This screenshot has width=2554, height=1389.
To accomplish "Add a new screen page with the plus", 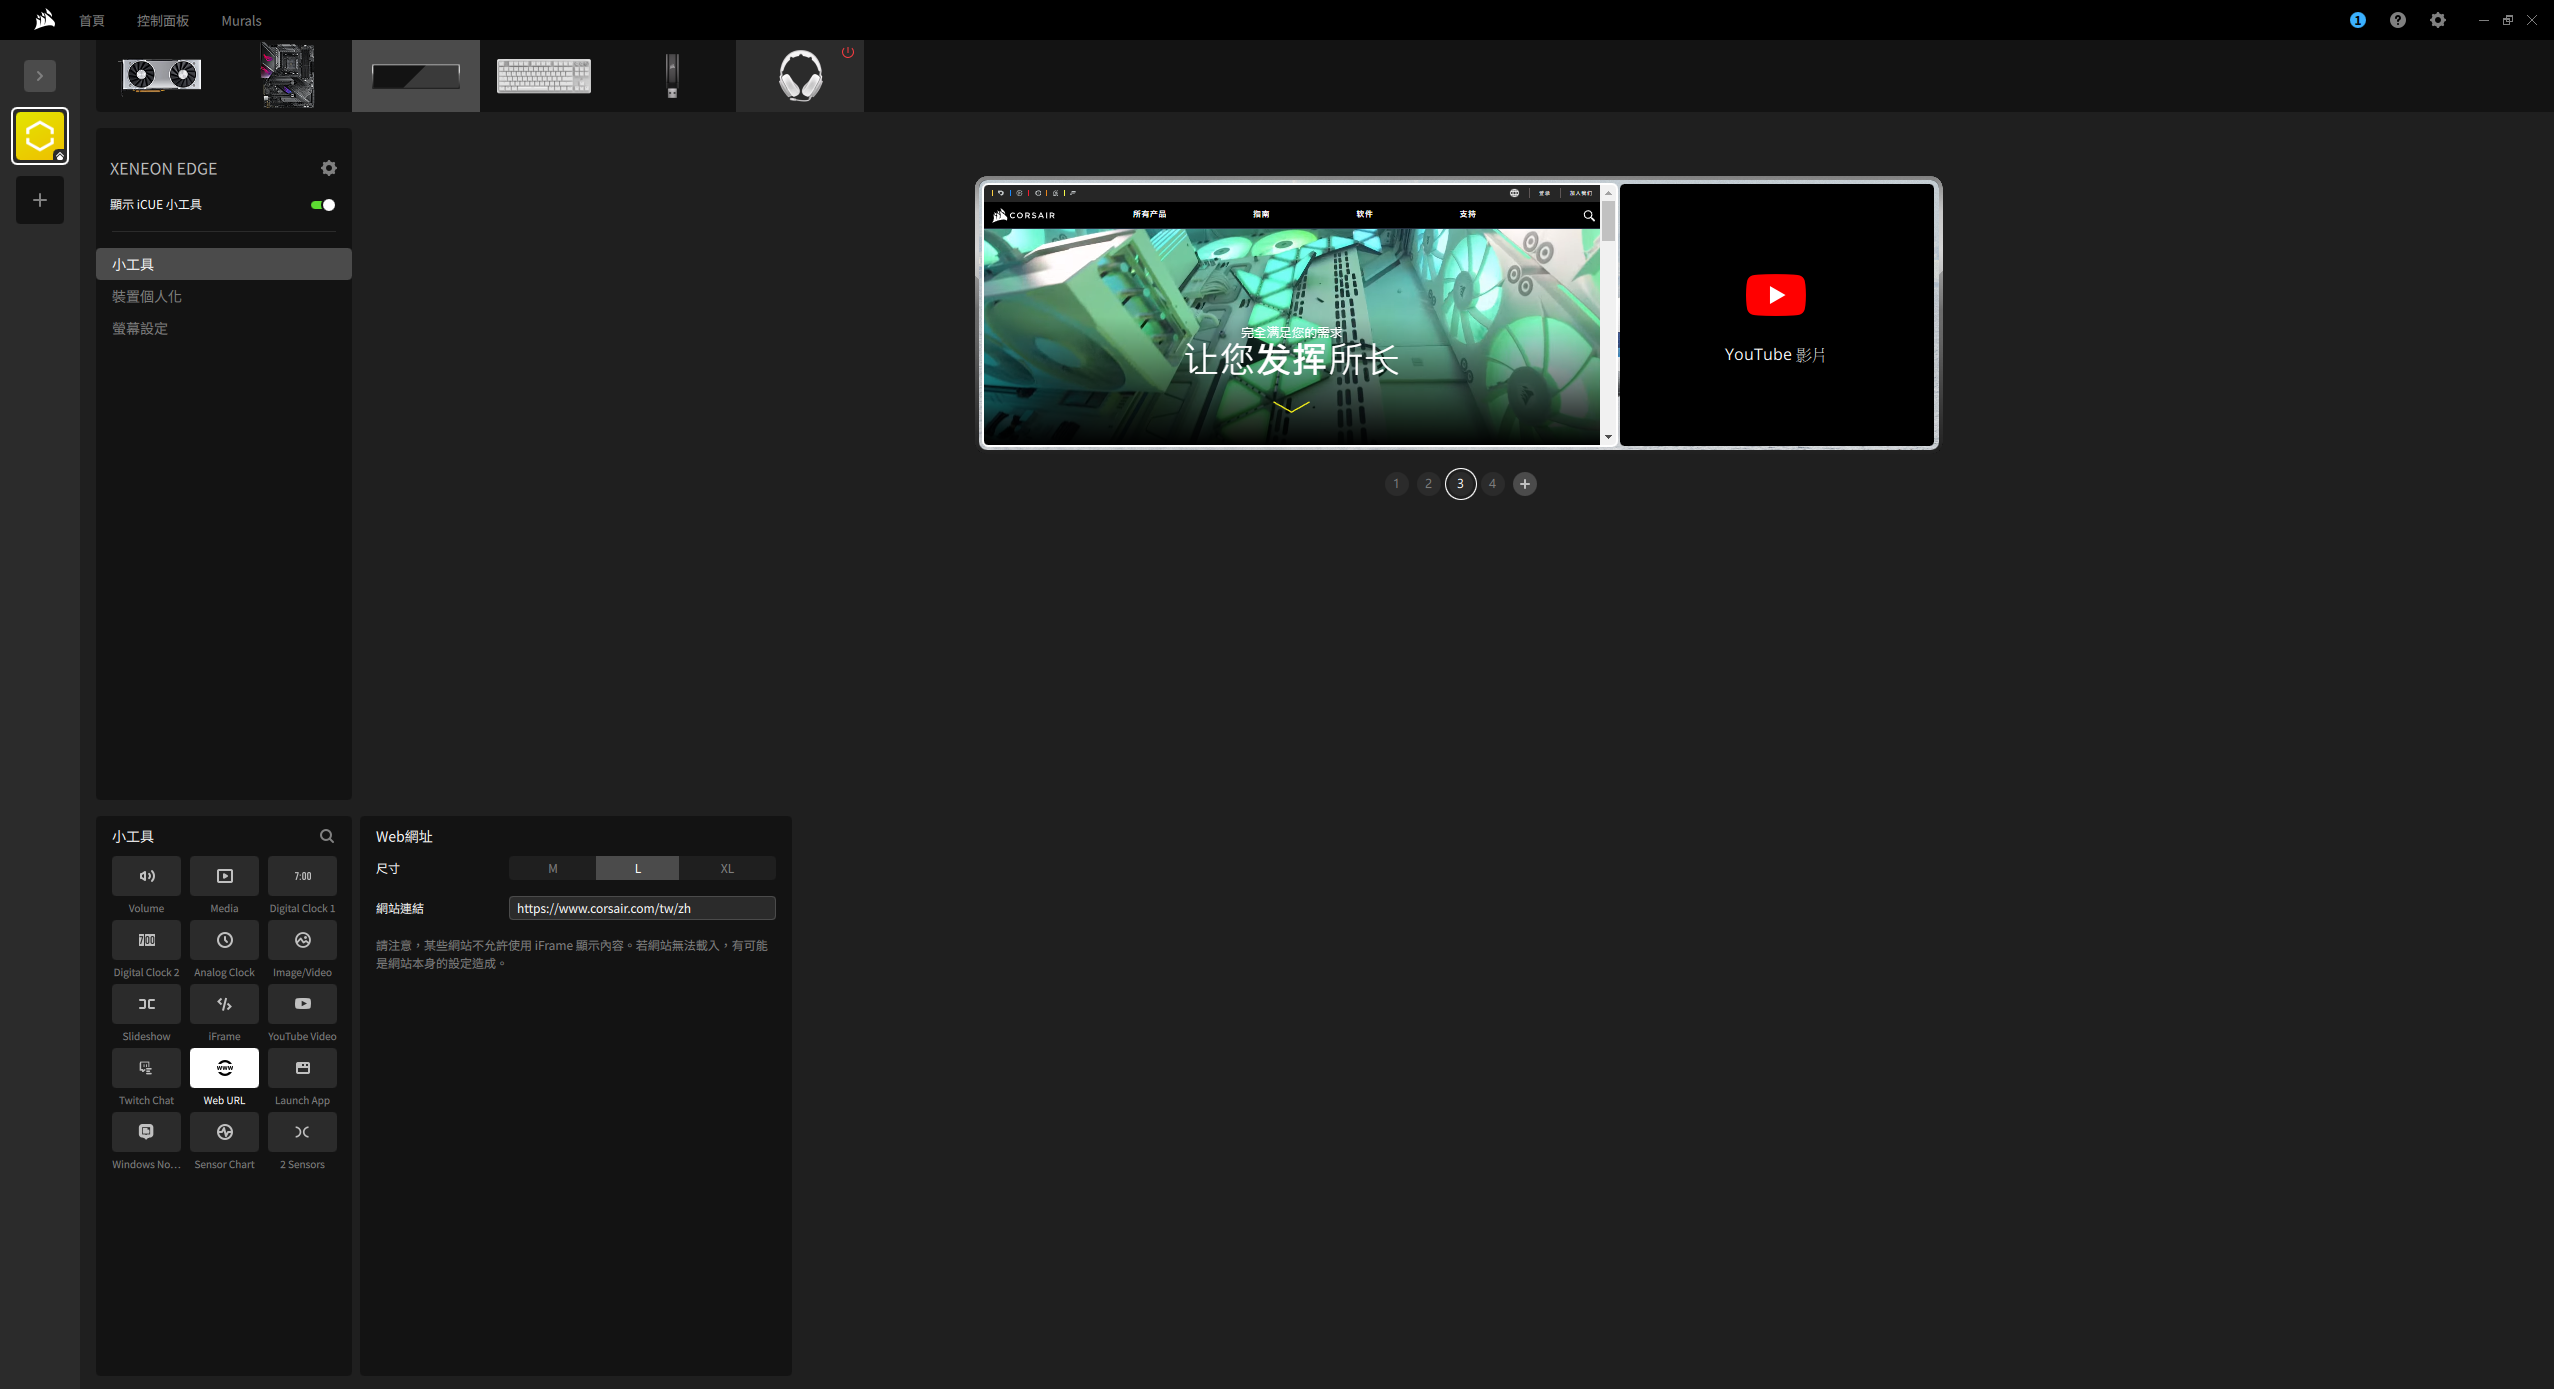I will [x=1524, y=484].
